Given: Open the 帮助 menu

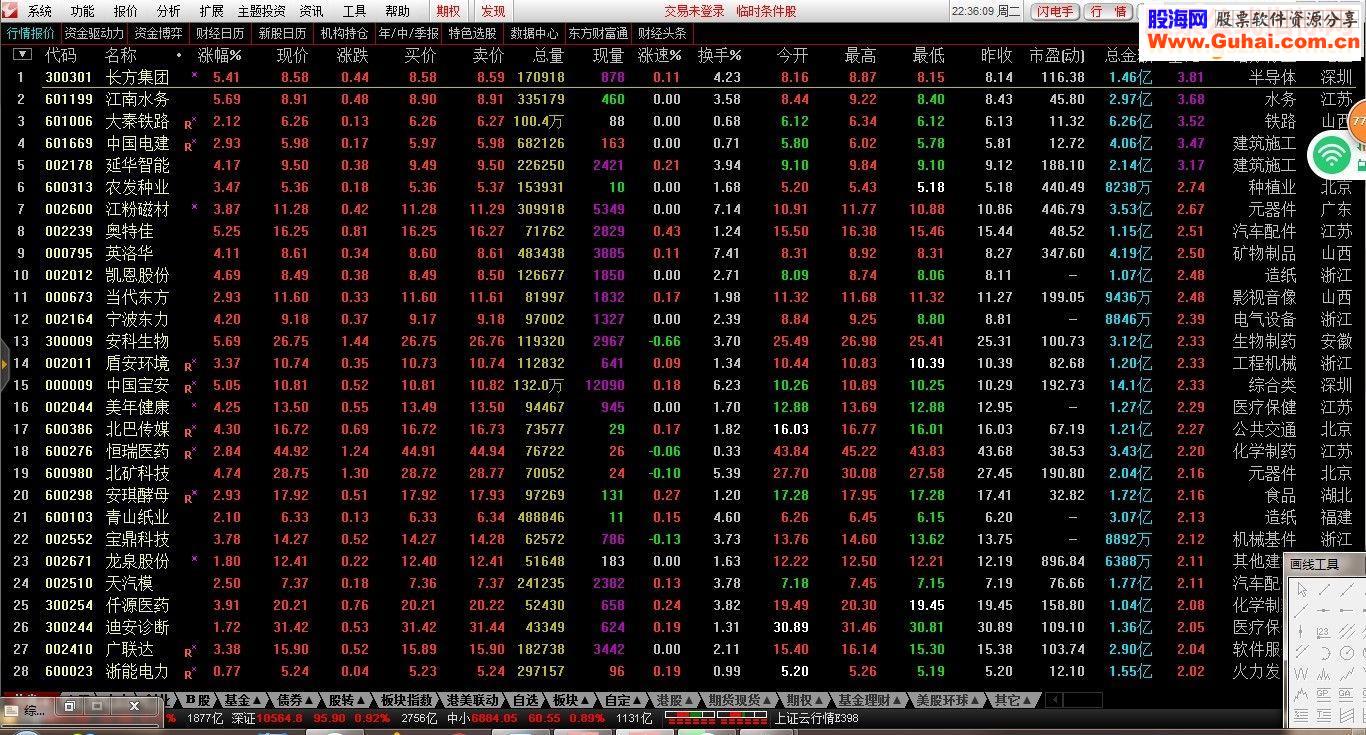Looking at the screenshot, I should (x=398, y=11).
